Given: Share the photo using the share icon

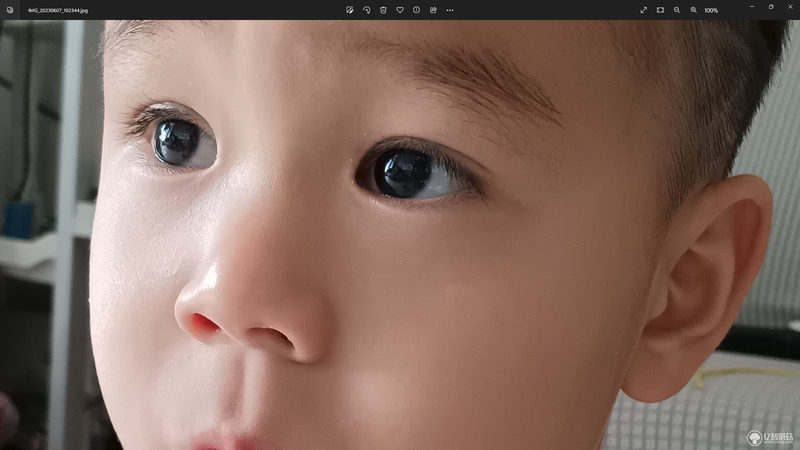Looking at the screenshot, I should tap(433, 10).
